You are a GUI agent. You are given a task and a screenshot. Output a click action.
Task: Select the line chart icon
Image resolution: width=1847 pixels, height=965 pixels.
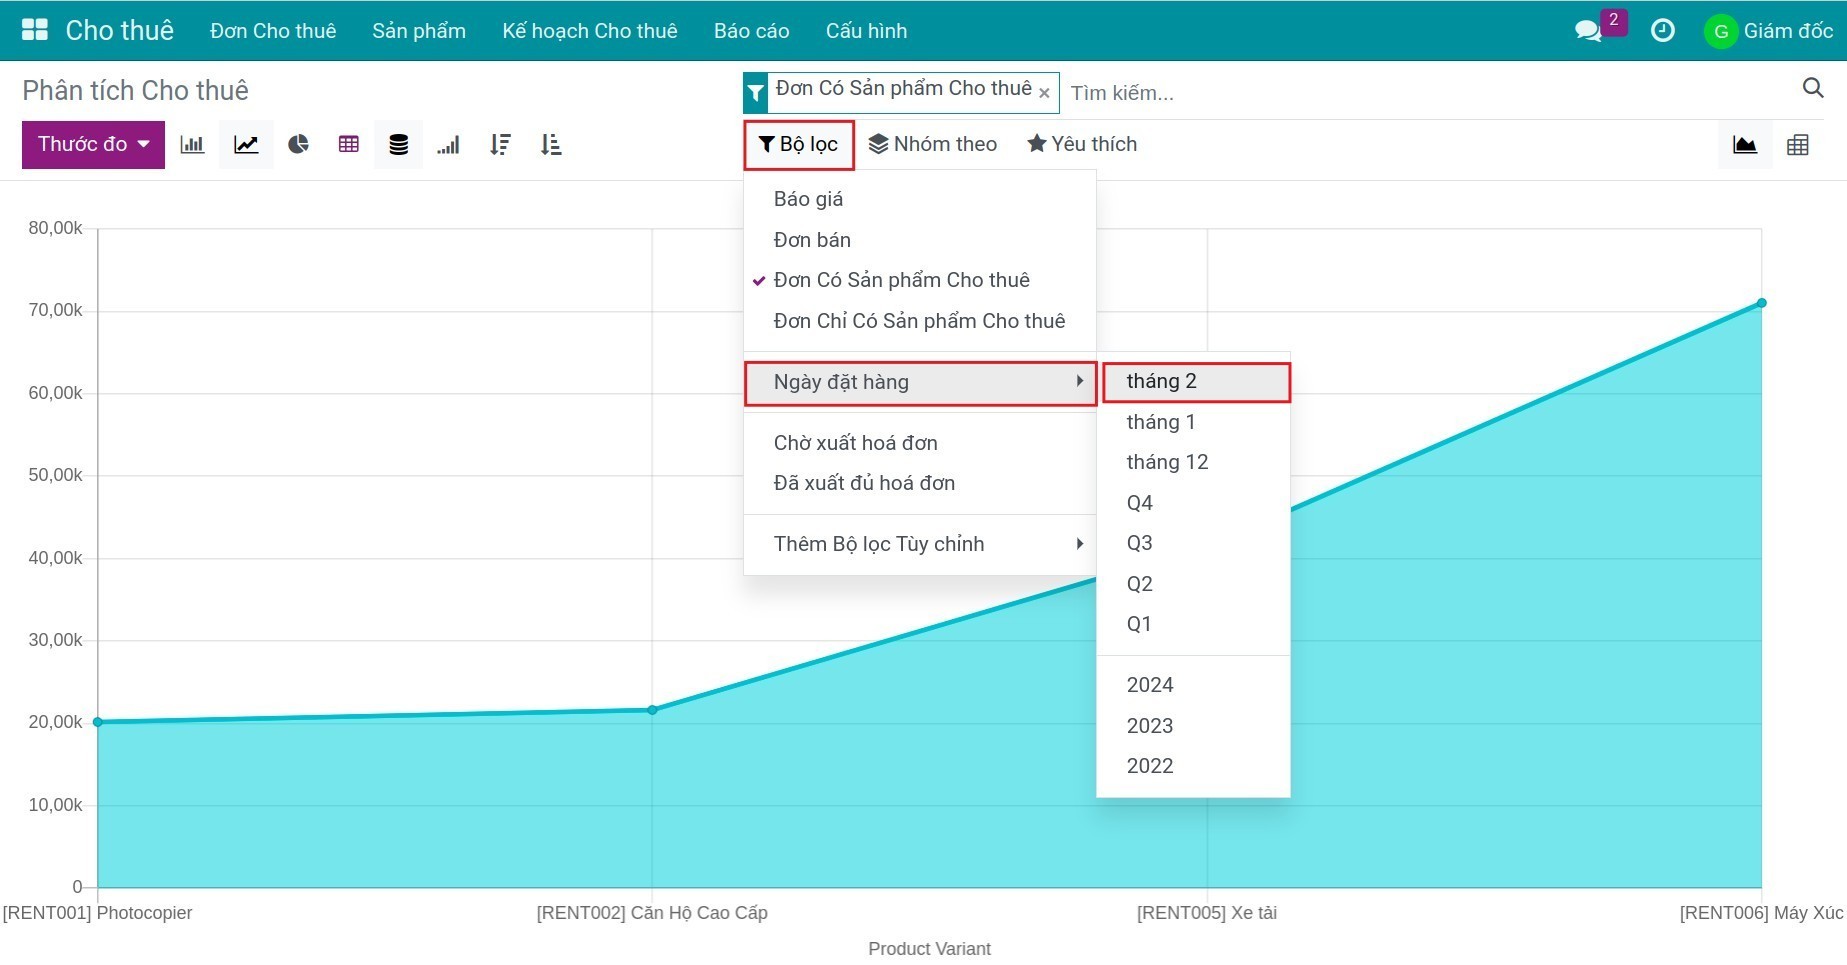click(246, 145)
